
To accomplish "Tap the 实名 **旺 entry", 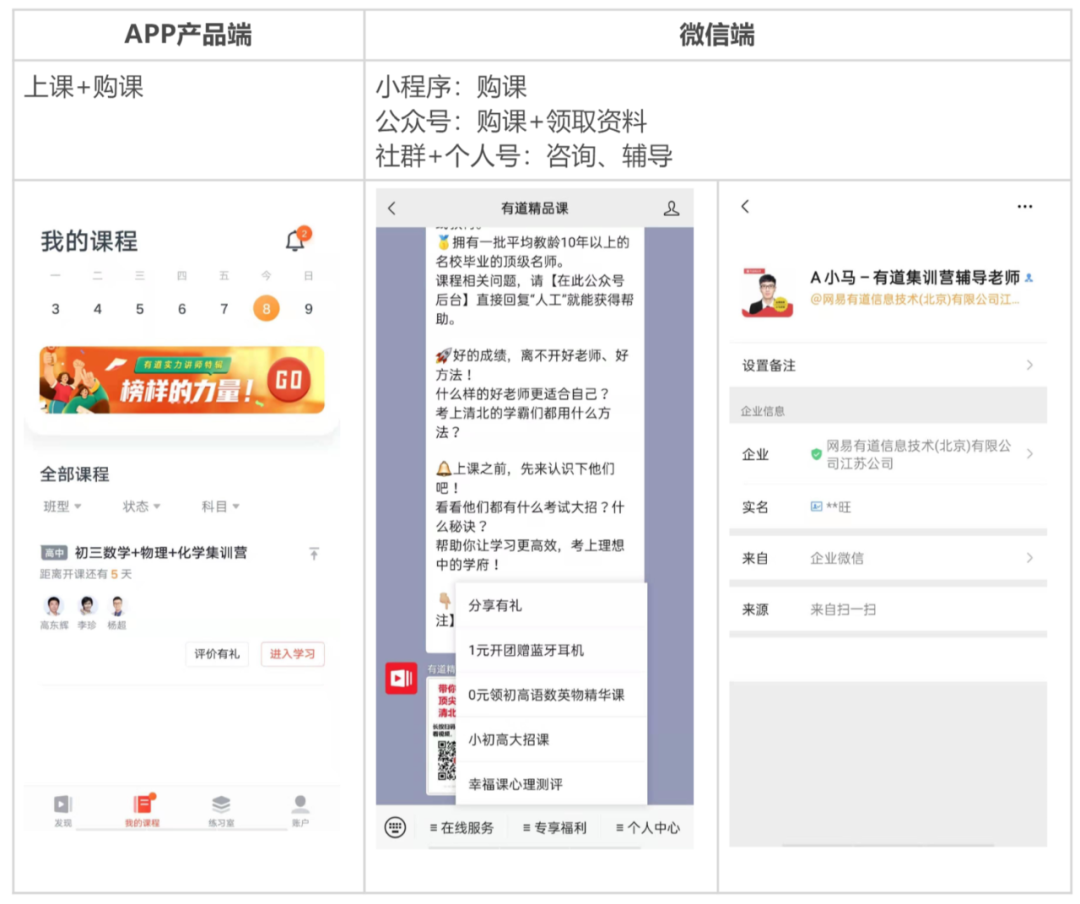I will coord(888,507).
